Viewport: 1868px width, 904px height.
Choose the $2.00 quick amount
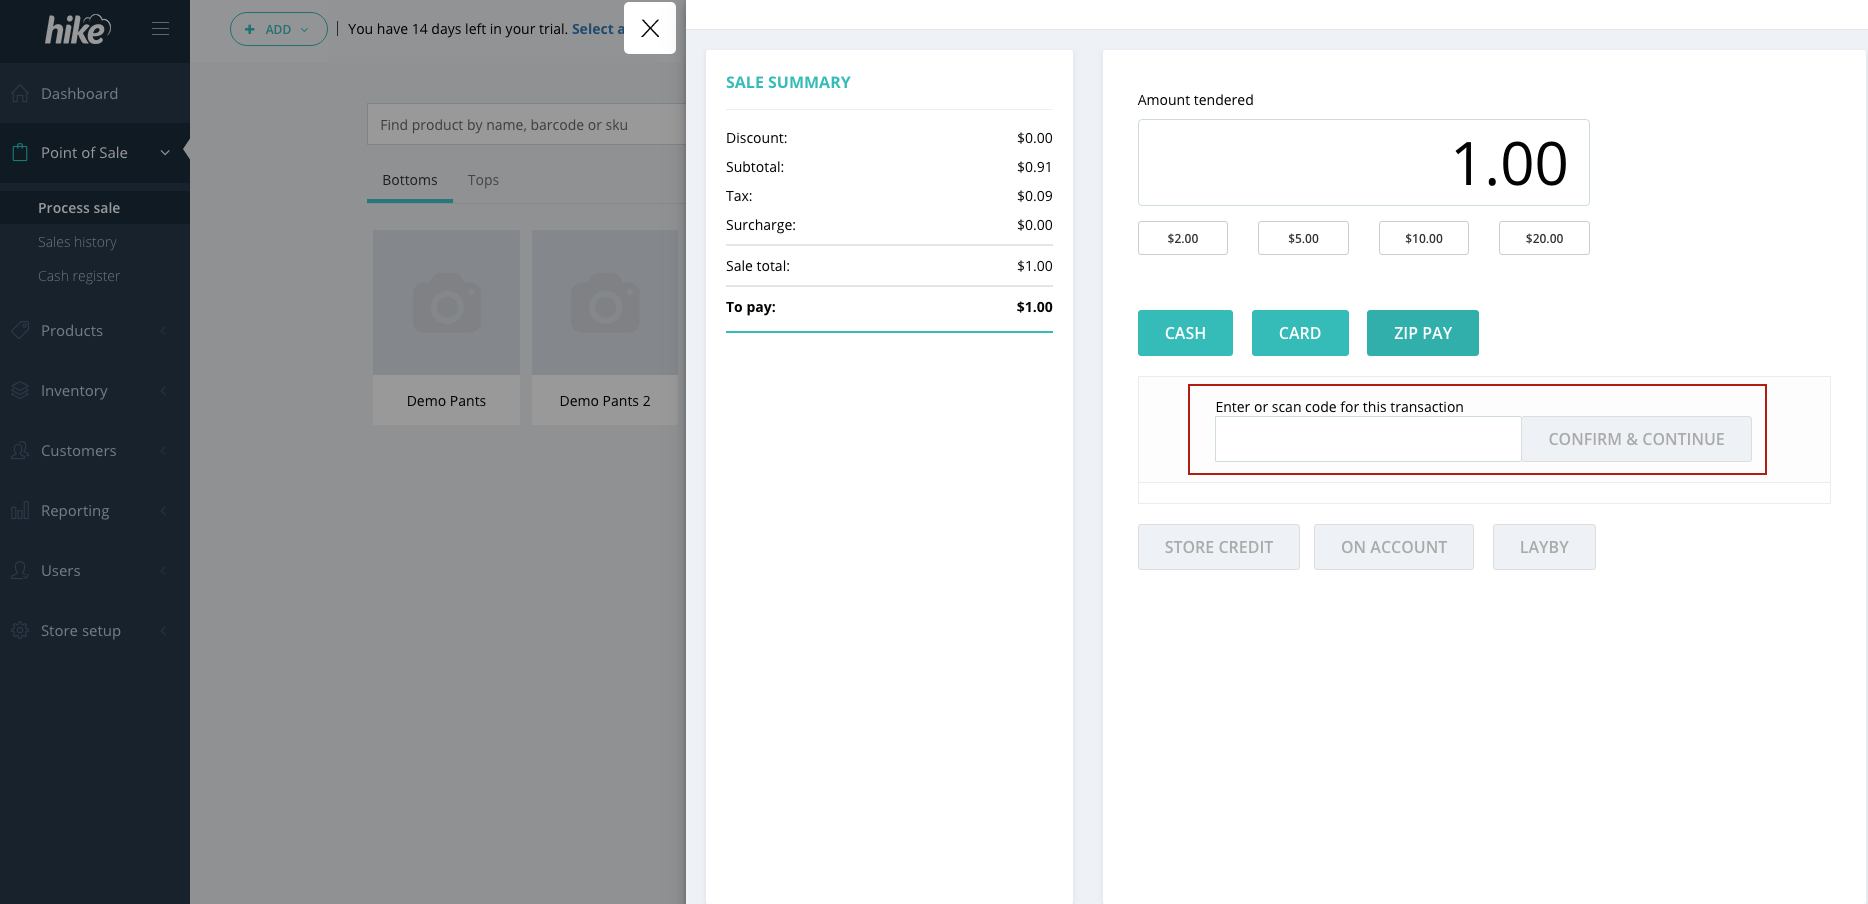click(1183, 238)
